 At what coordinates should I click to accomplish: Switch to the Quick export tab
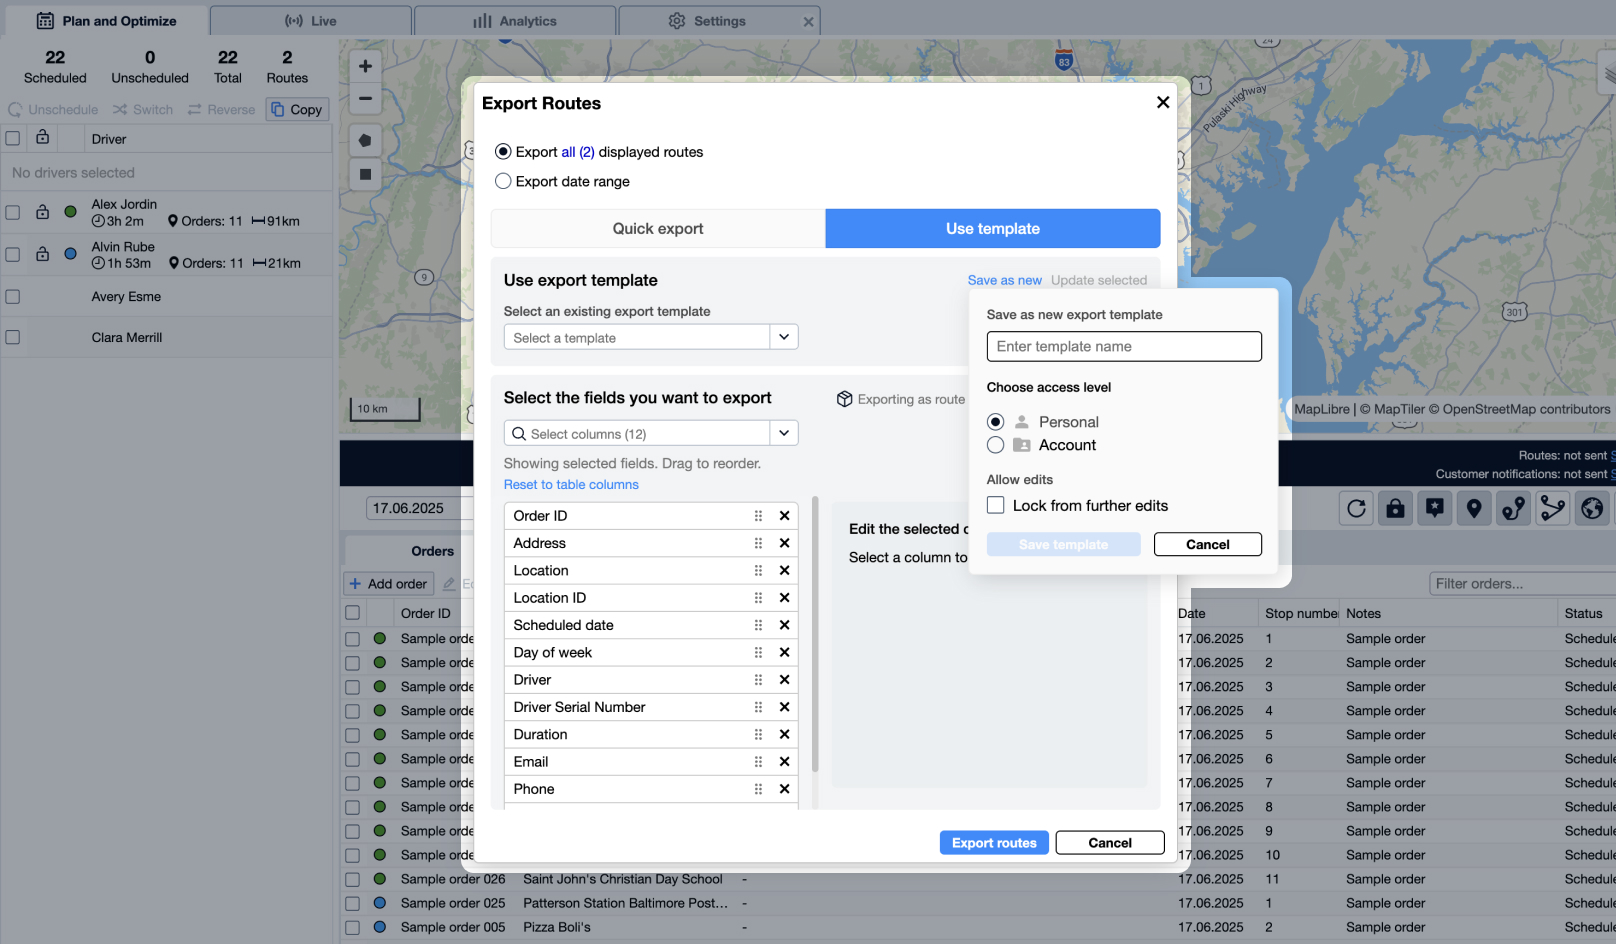tap(657, 229)
